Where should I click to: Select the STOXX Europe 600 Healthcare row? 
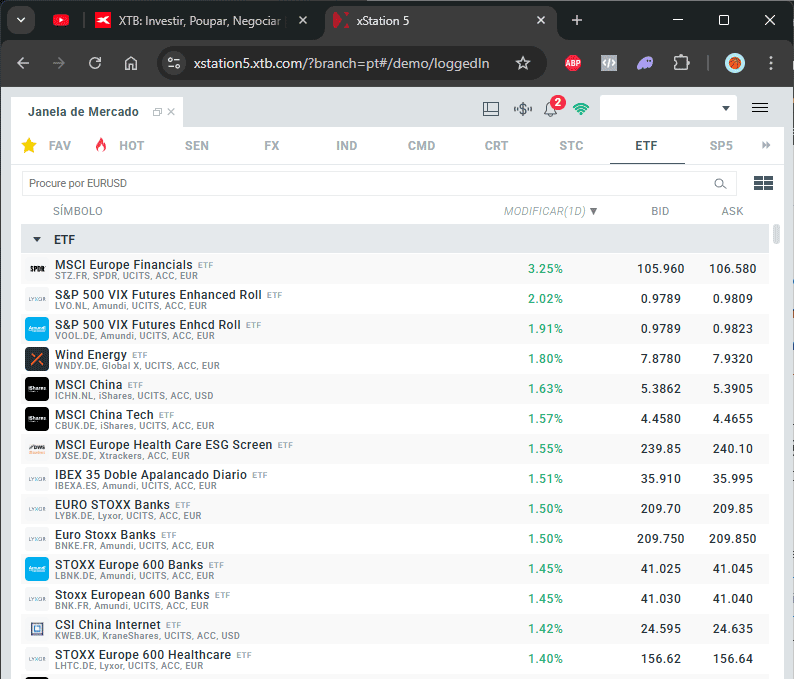click(395, 659)
